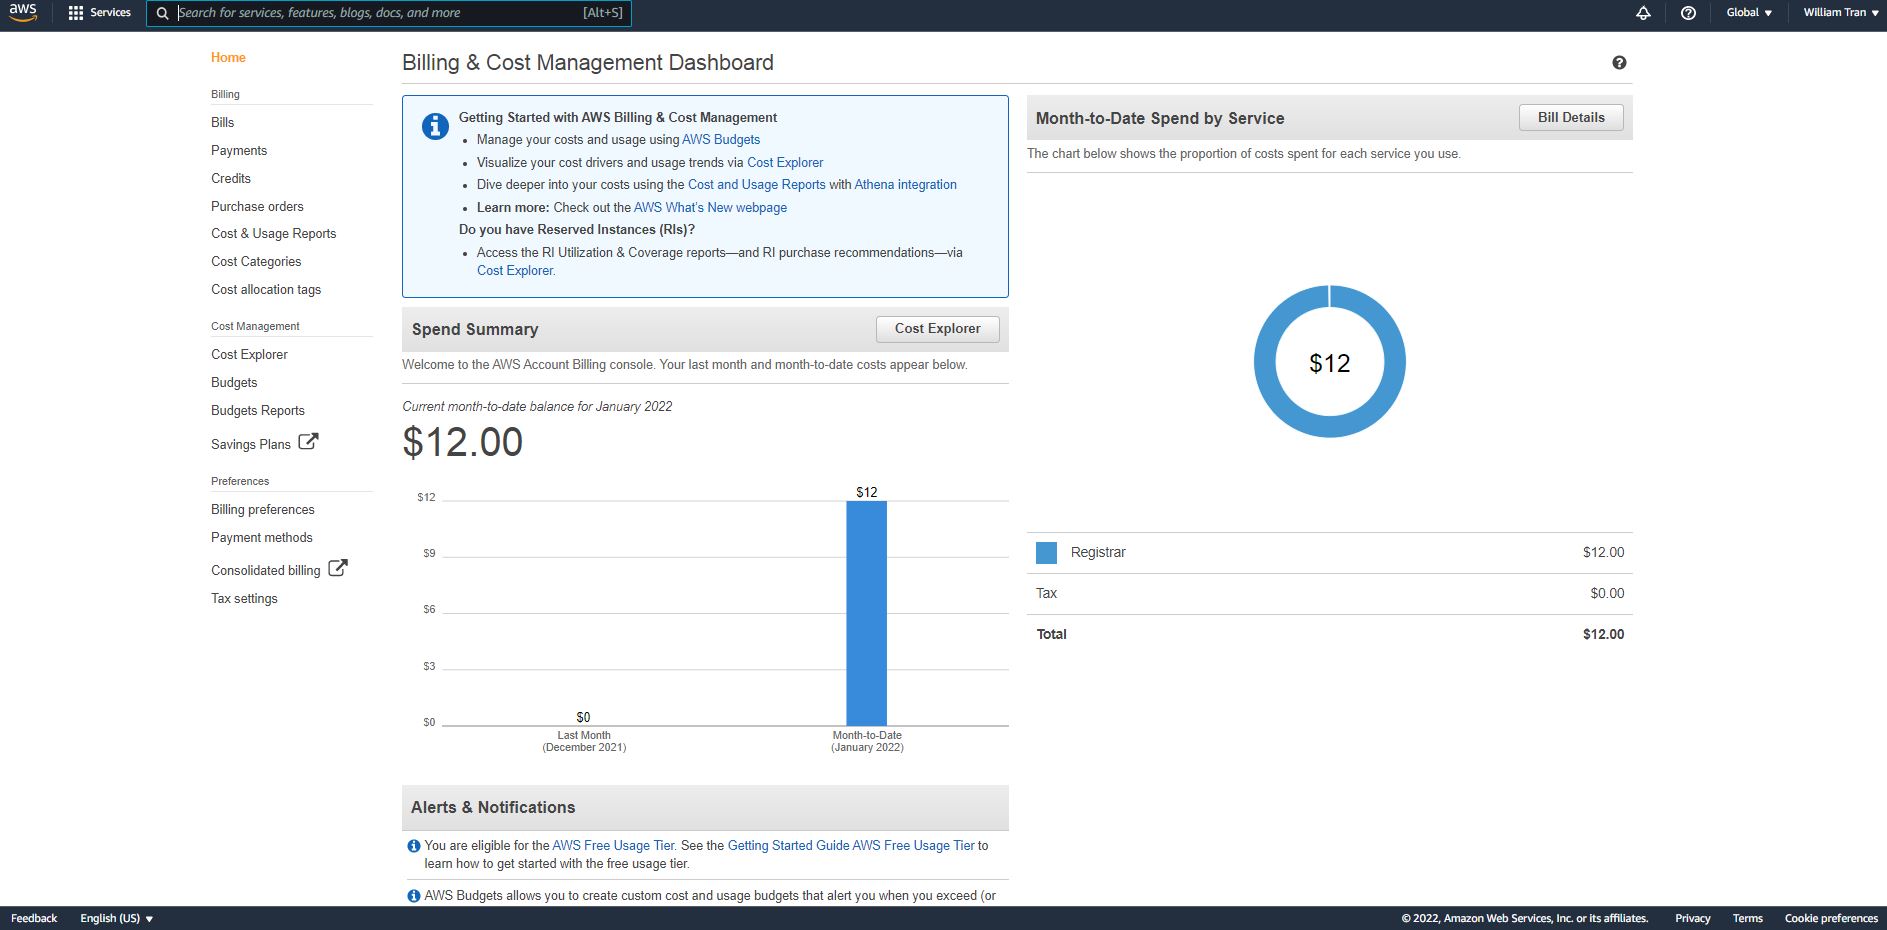Open the William Tran account dropdown
Screen dimensions: 1887x930
1840,13
